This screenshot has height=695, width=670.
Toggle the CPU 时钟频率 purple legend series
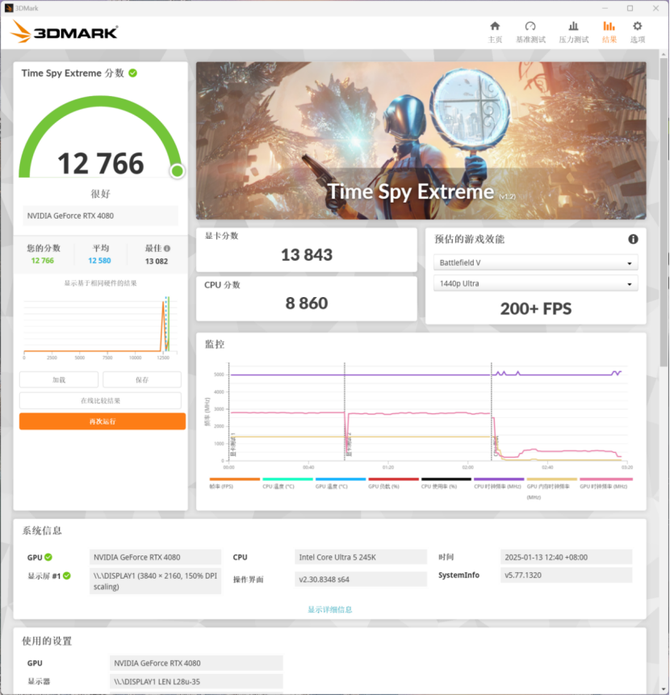click(x=499, y=483)
